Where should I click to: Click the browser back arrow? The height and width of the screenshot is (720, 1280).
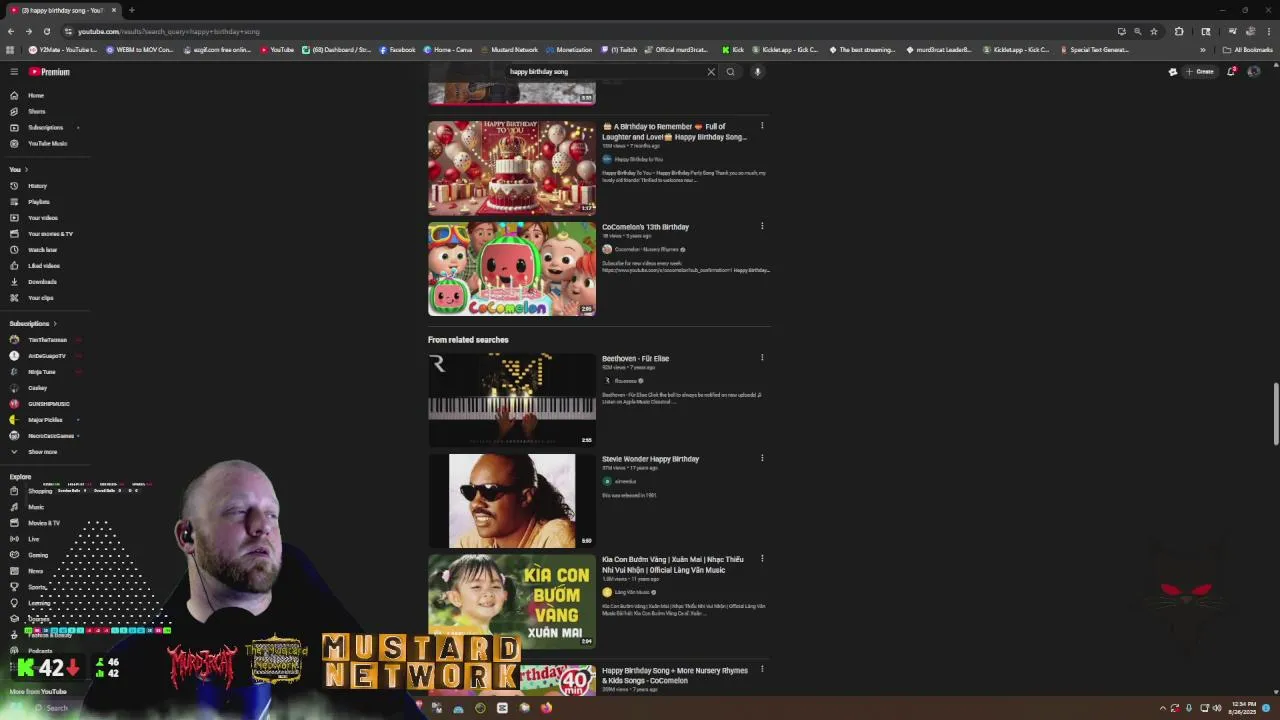(10, 31)
